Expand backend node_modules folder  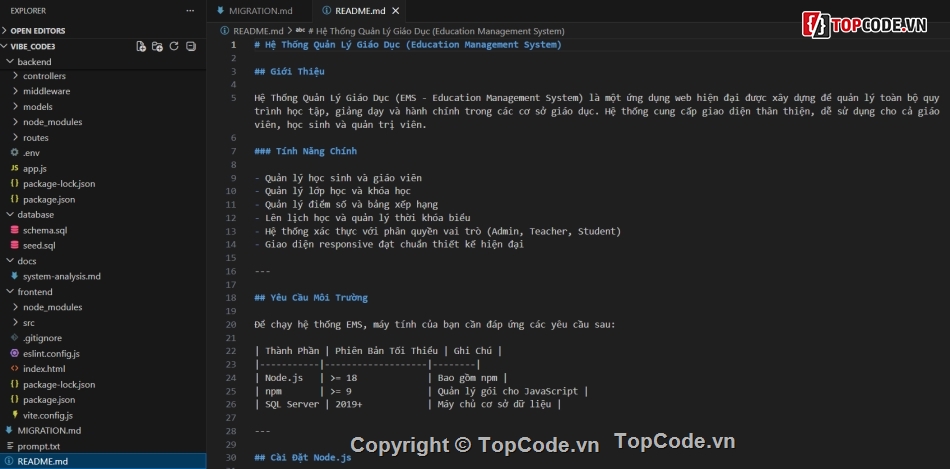coord(52,122)
